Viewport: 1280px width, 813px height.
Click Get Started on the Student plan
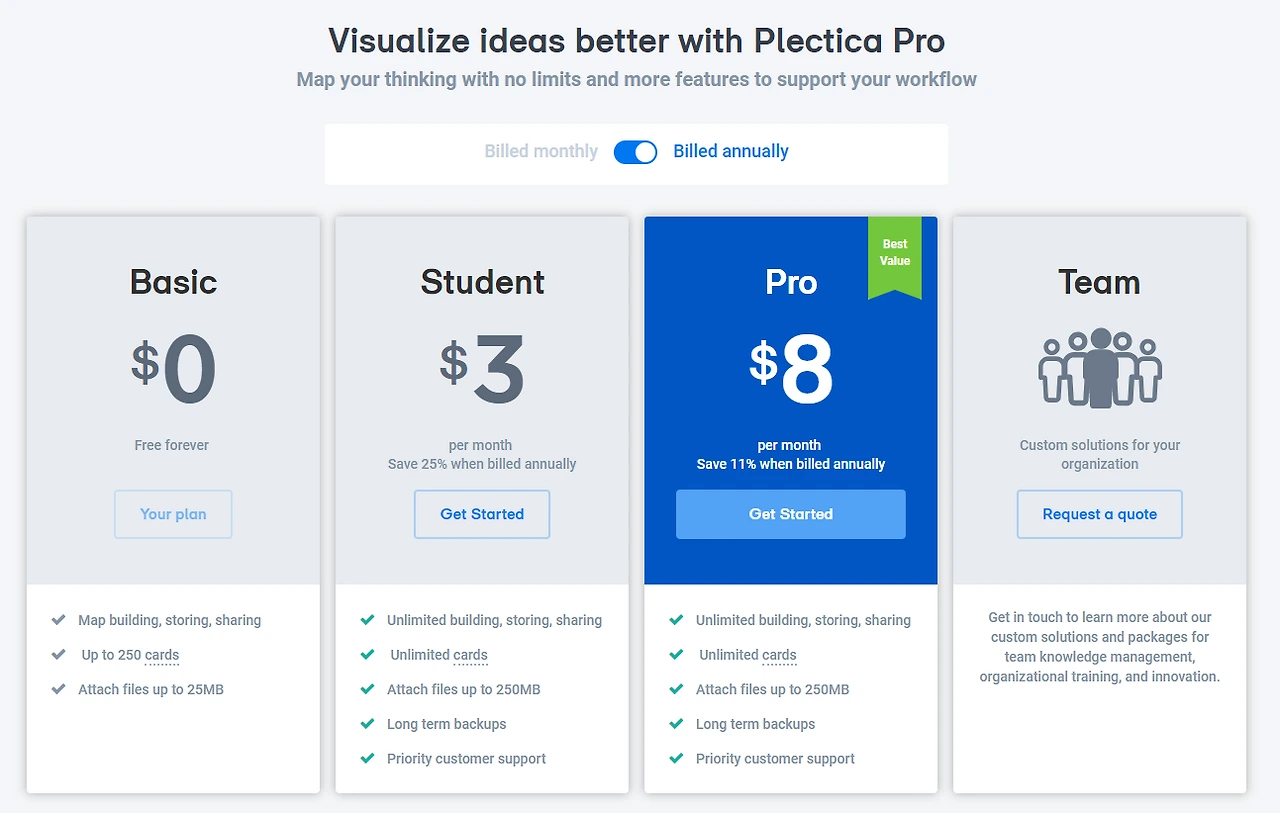(482, 514)
